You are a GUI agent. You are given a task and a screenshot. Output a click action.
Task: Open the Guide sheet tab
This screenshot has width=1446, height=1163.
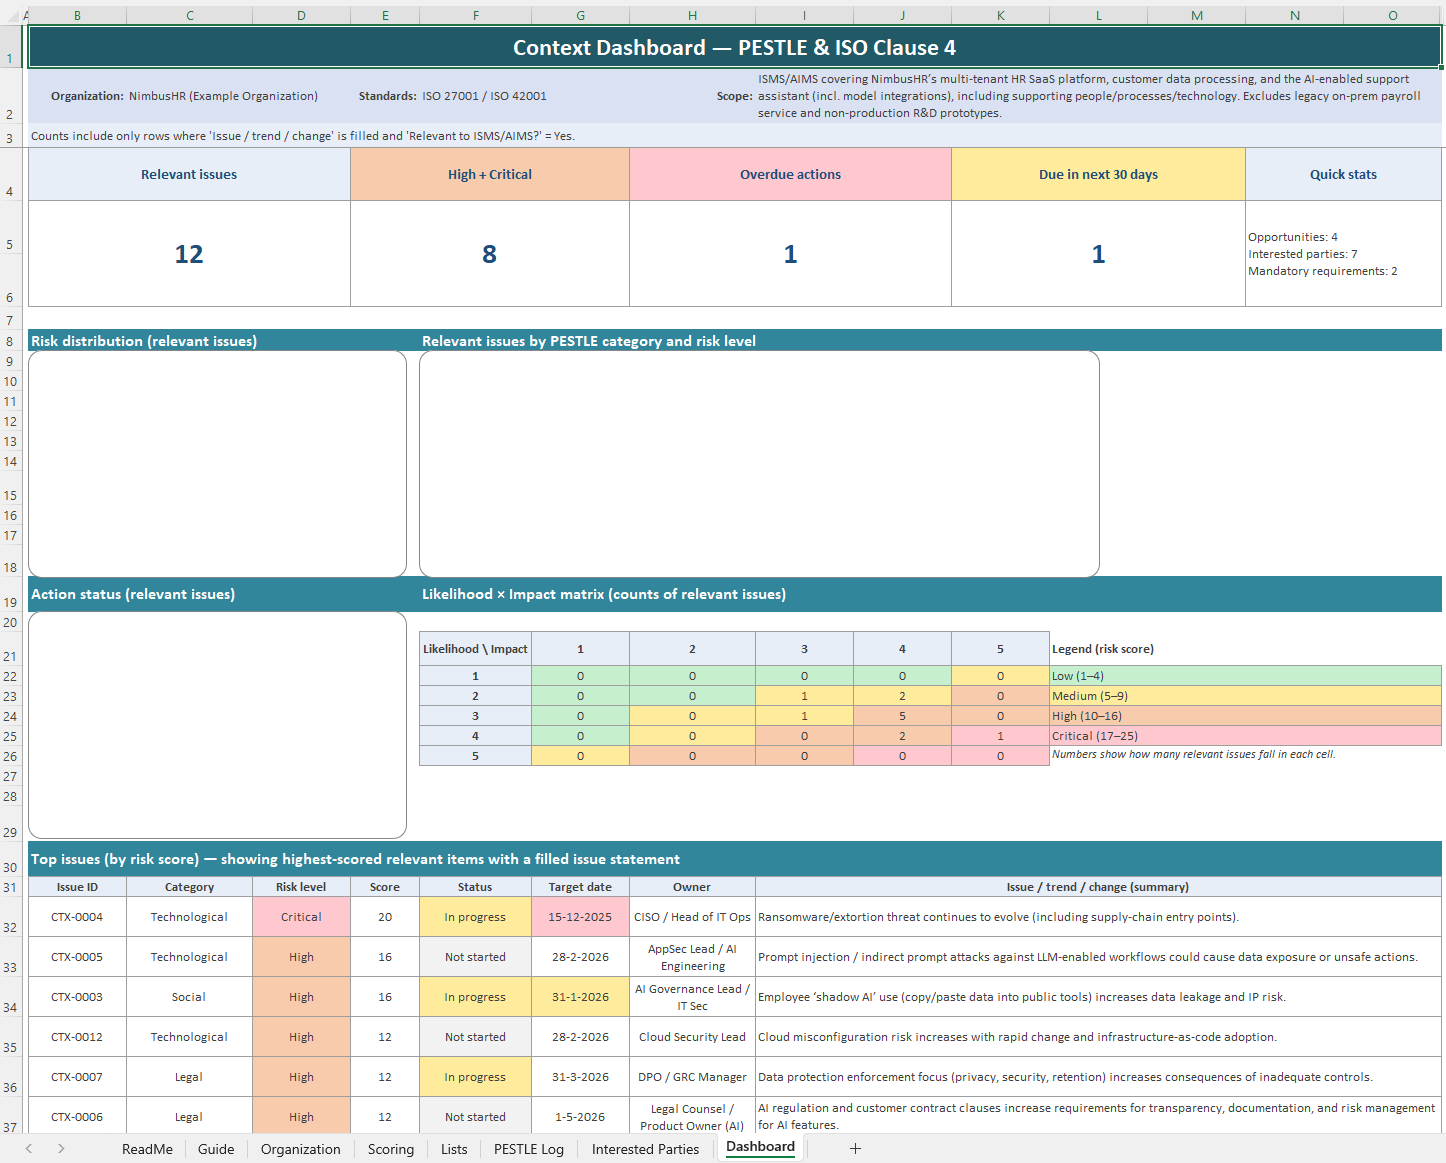(216, 1148)
